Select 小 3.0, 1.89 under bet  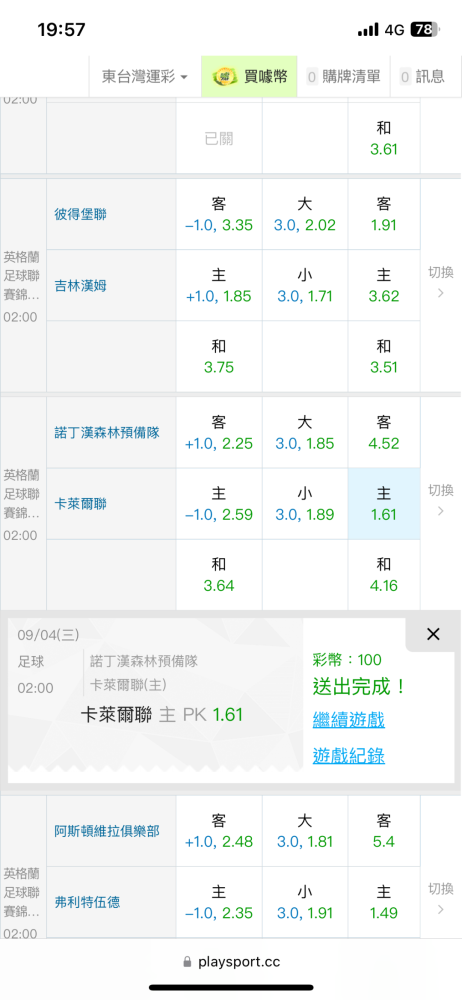pos(305,504)
